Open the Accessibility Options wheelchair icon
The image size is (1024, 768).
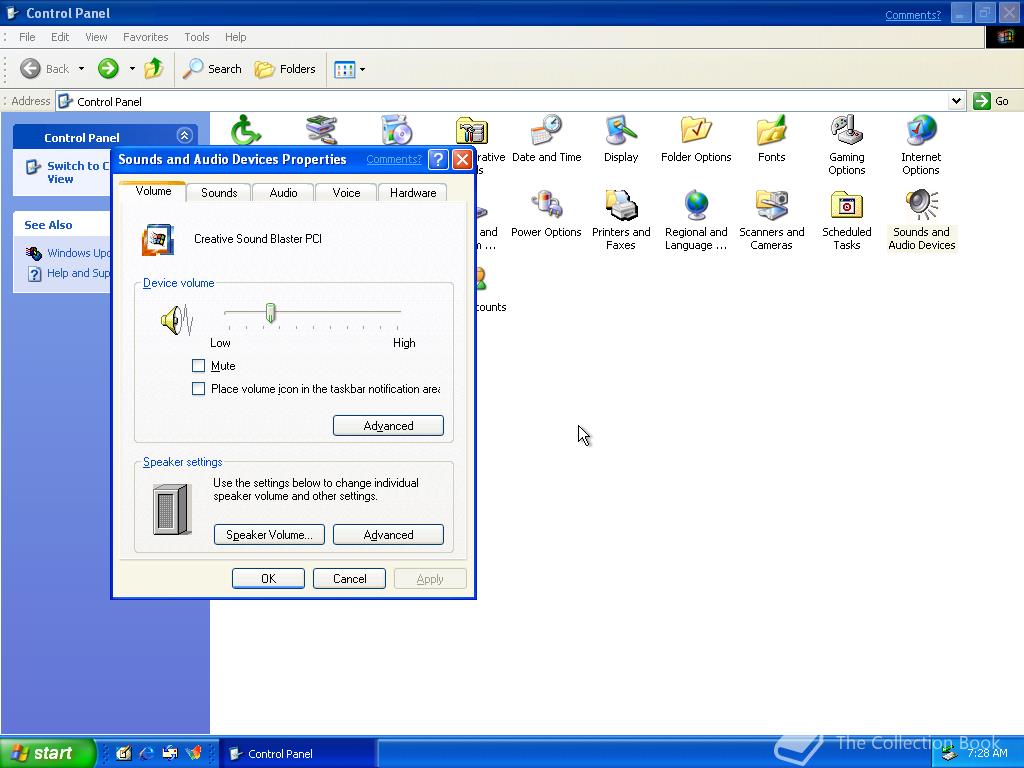246,129
